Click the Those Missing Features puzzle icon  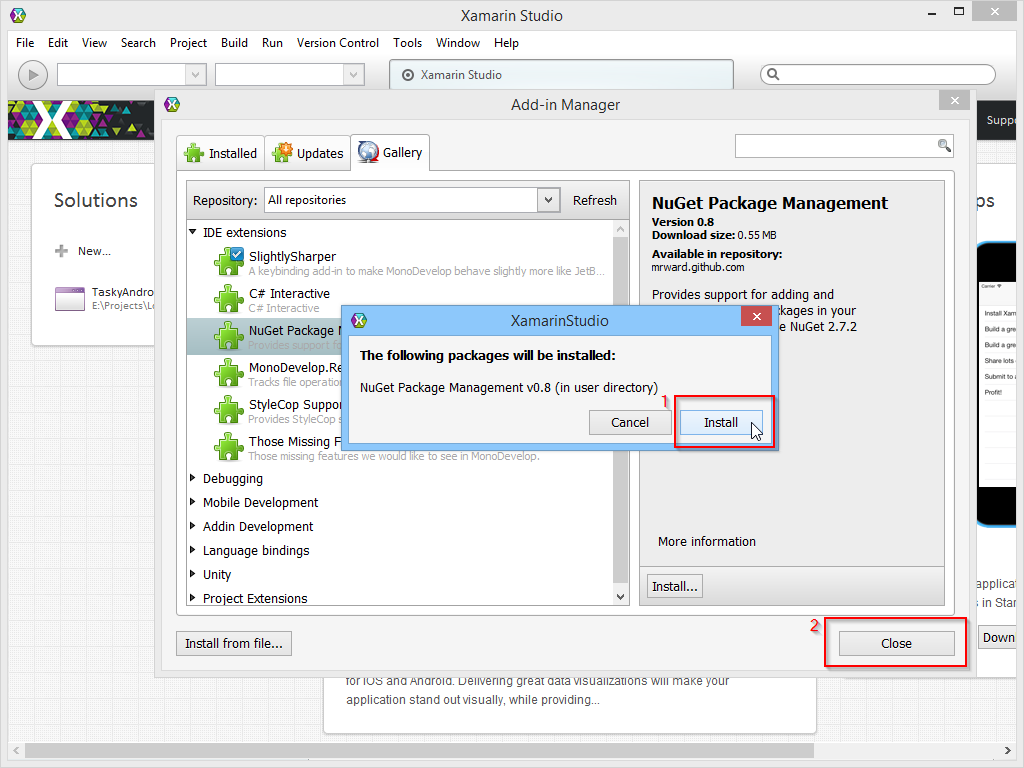pos(229,447)
